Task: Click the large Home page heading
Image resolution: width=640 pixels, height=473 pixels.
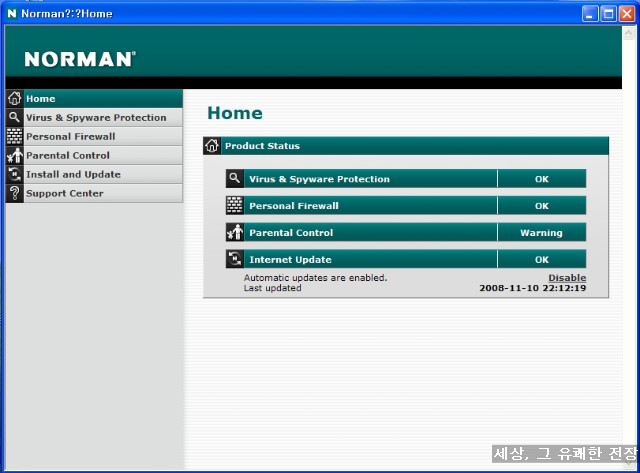Action: (x=235, y=113)
